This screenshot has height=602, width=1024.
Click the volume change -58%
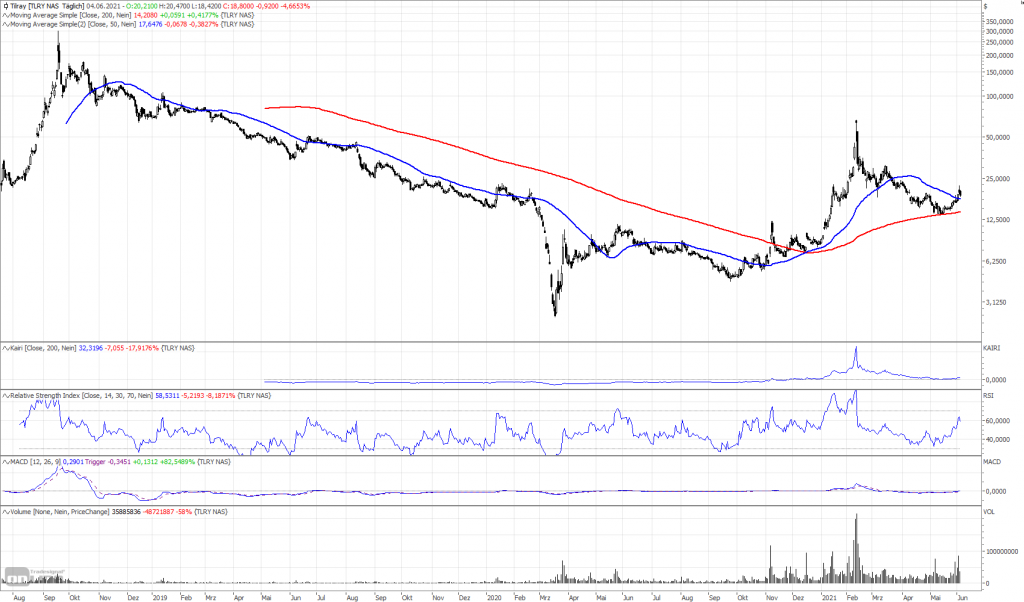pyautogui.click(x=184, y=512)
